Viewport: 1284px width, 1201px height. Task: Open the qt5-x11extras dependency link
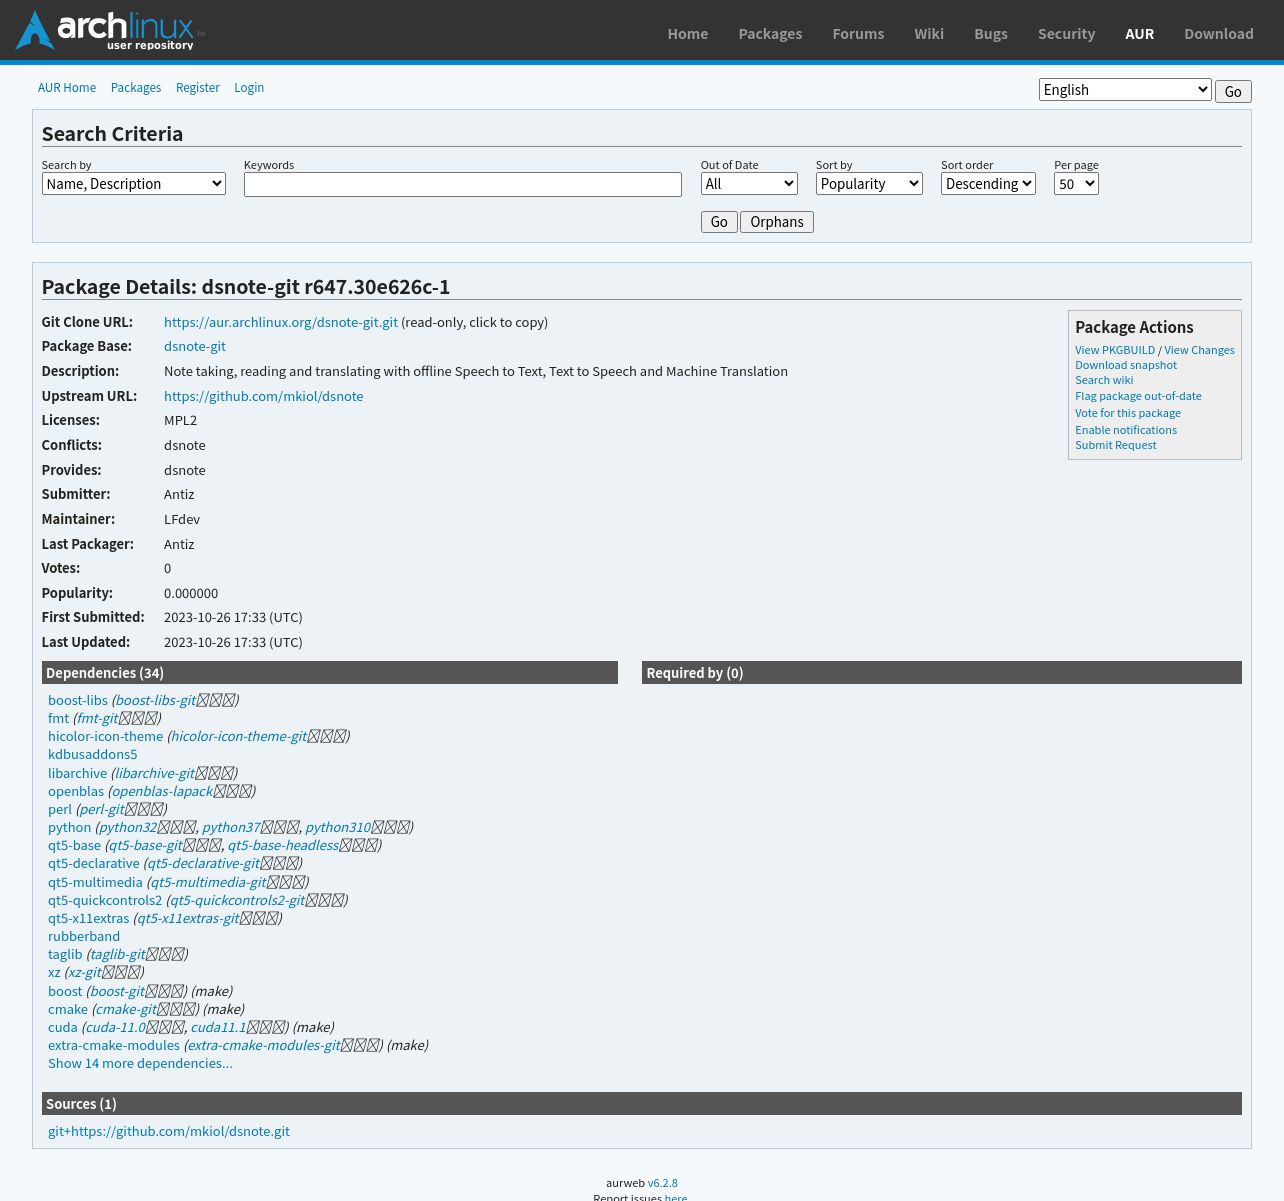point(88,918)
